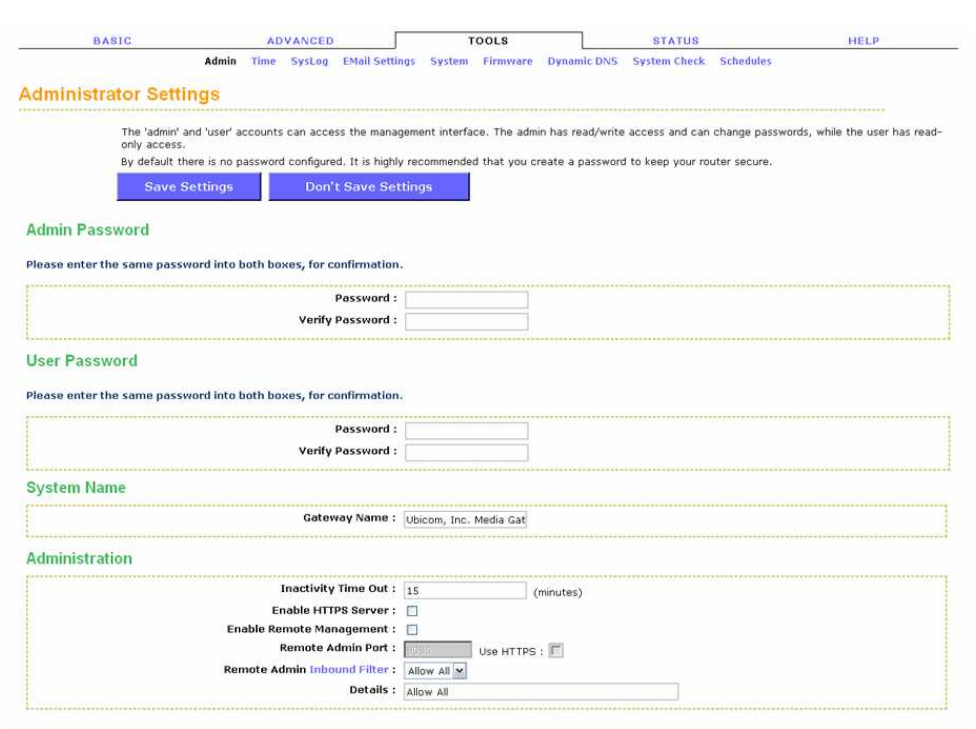Expand the Allow All filter dropdown
This screenshot has height=729, width=976.
pos(436,670)
